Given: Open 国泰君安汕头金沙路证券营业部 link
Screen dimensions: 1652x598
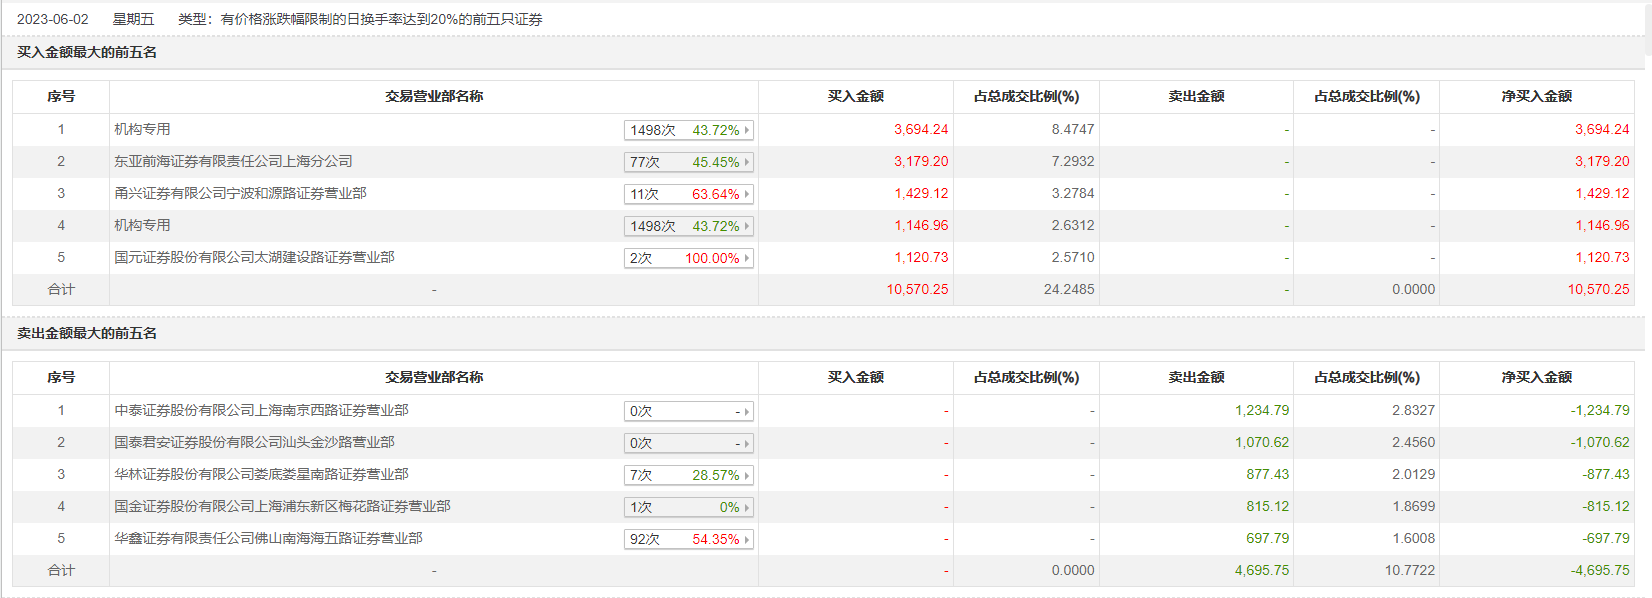Looking at the screenshot, I should tap(254, 442).
